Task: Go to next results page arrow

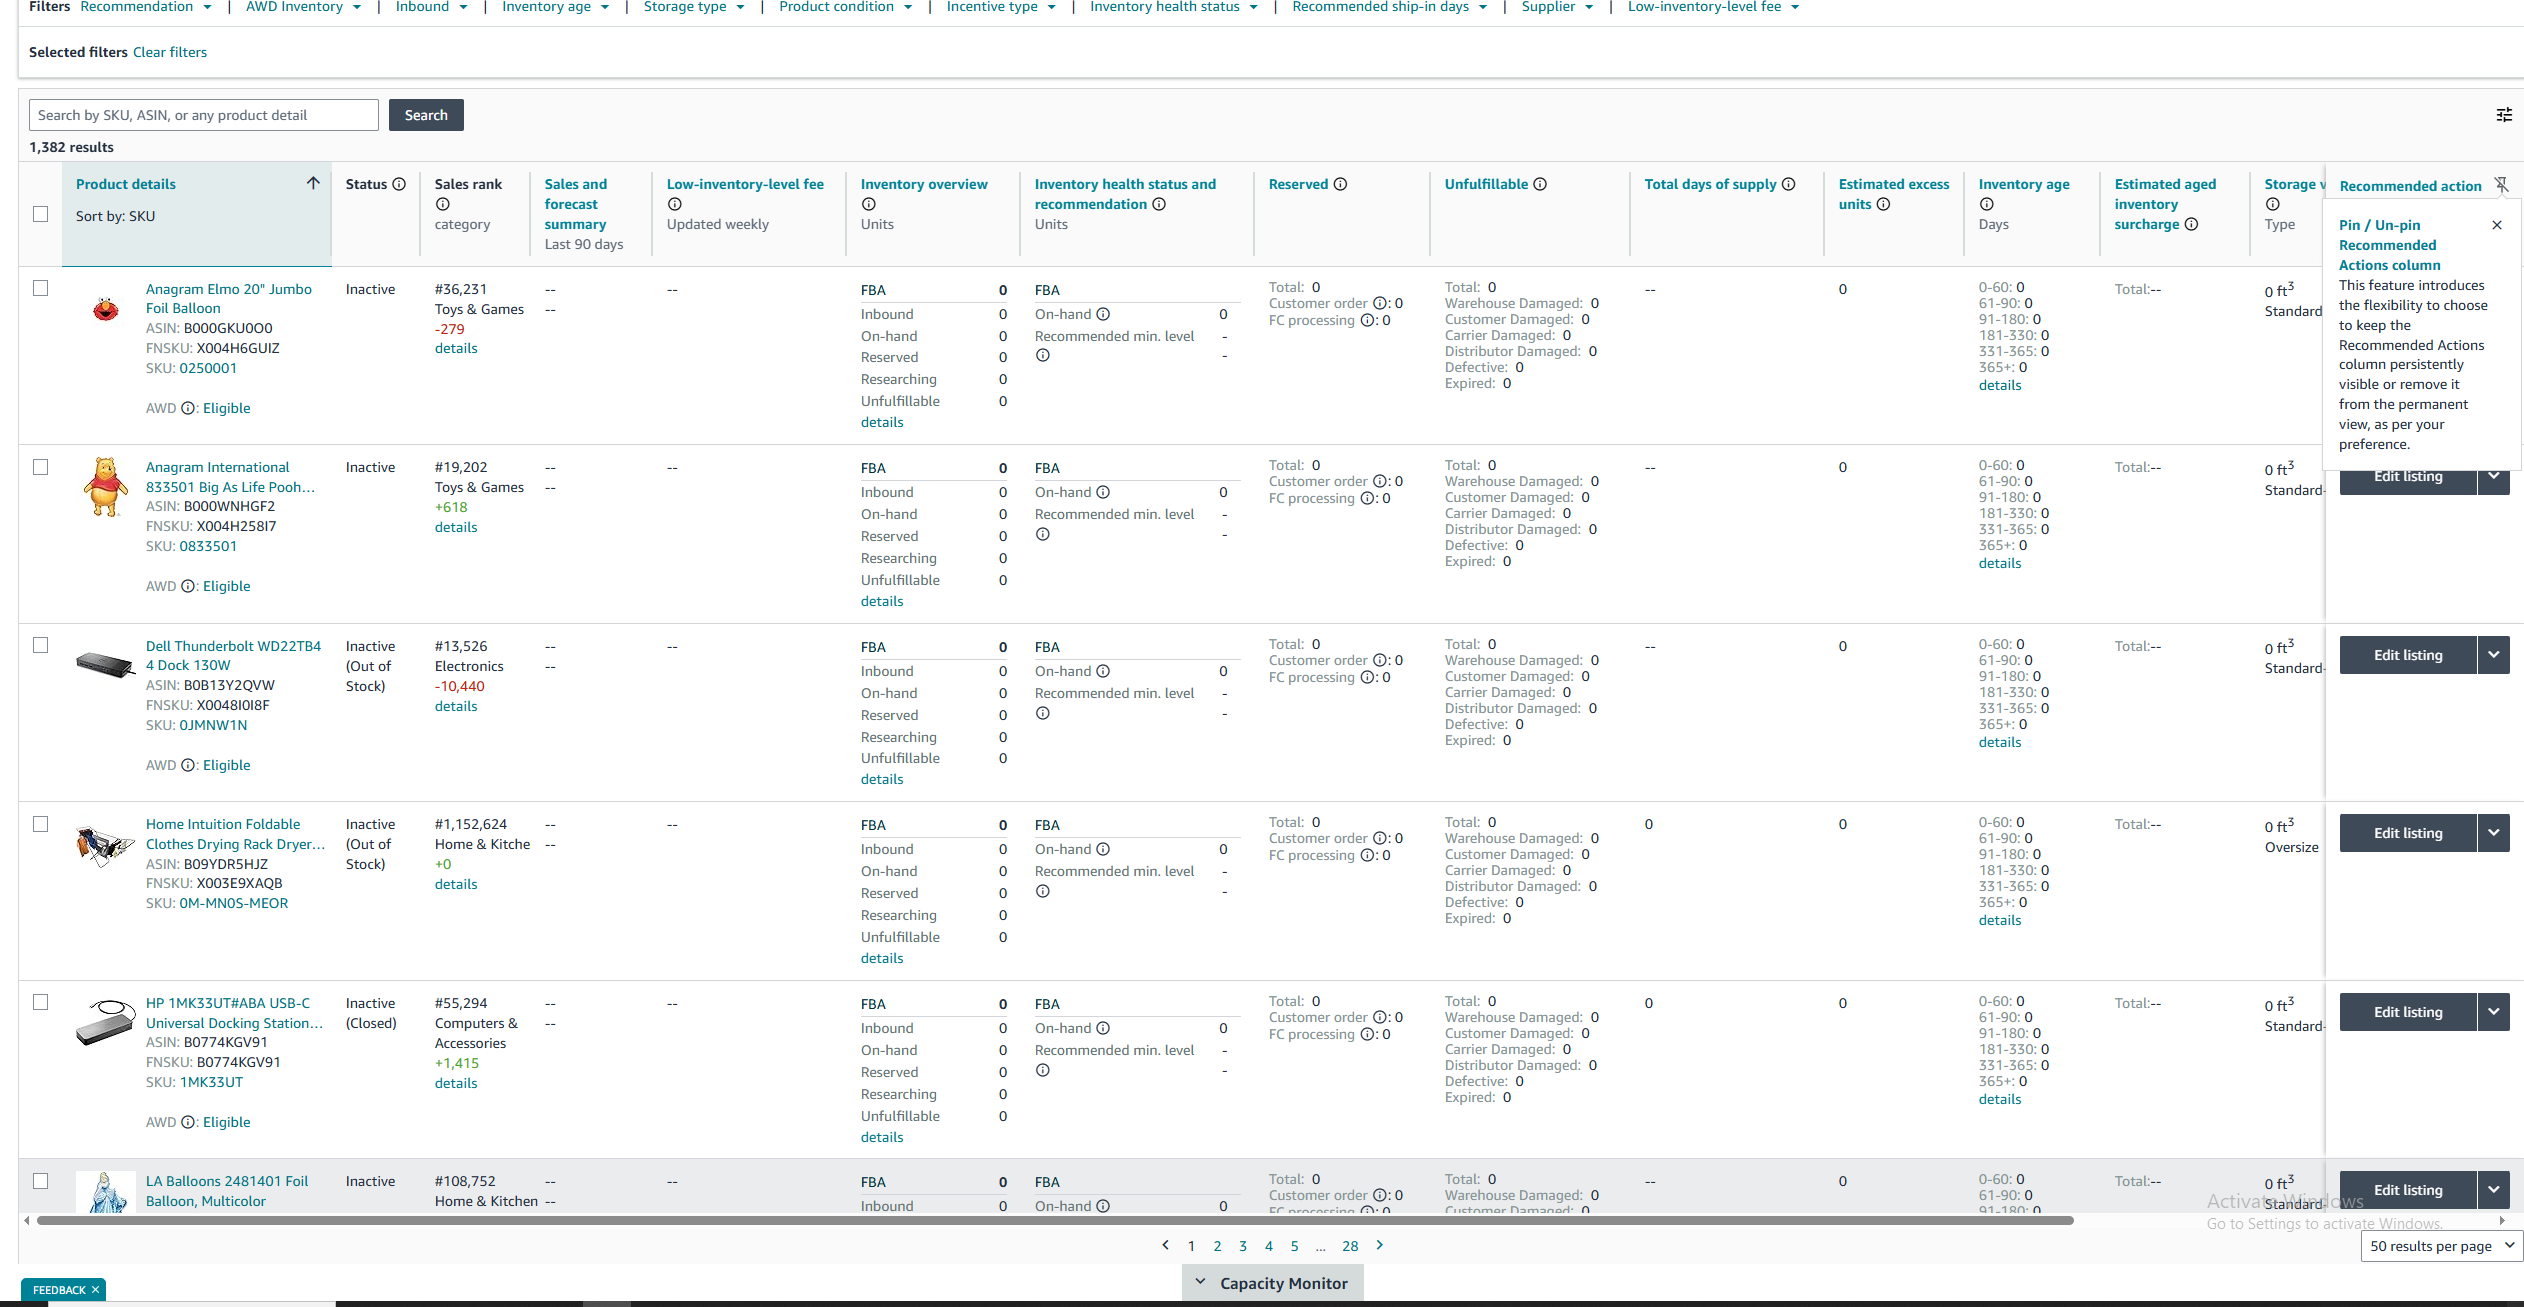Action: click(1380, 1245)
